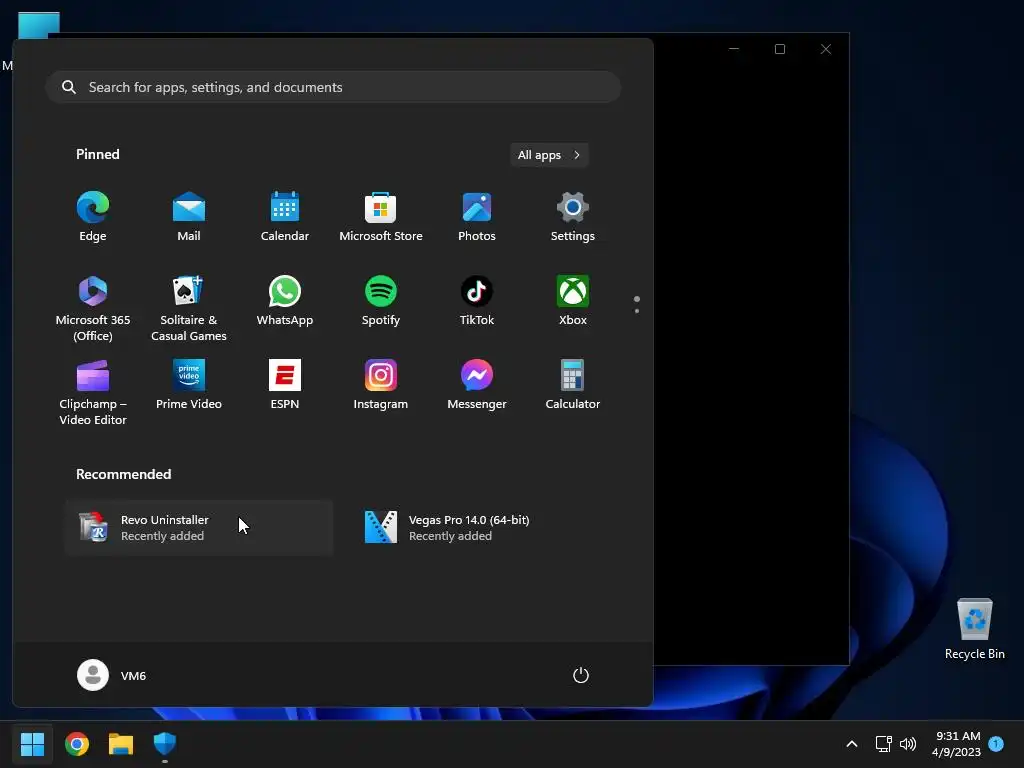The image size is (1024, 768).
Task: Go to next pinned apps page dot
Action: point(637,311)
